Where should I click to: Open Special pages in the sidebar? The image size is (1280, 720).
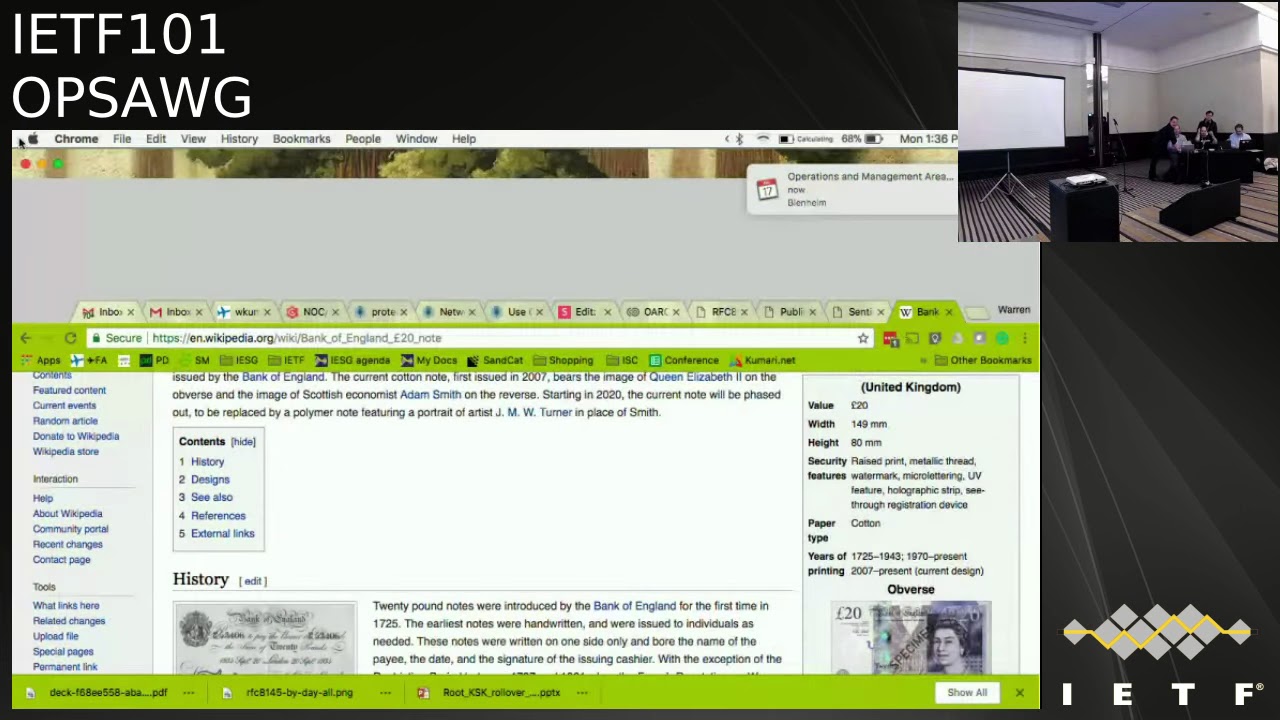click(63, 651)
